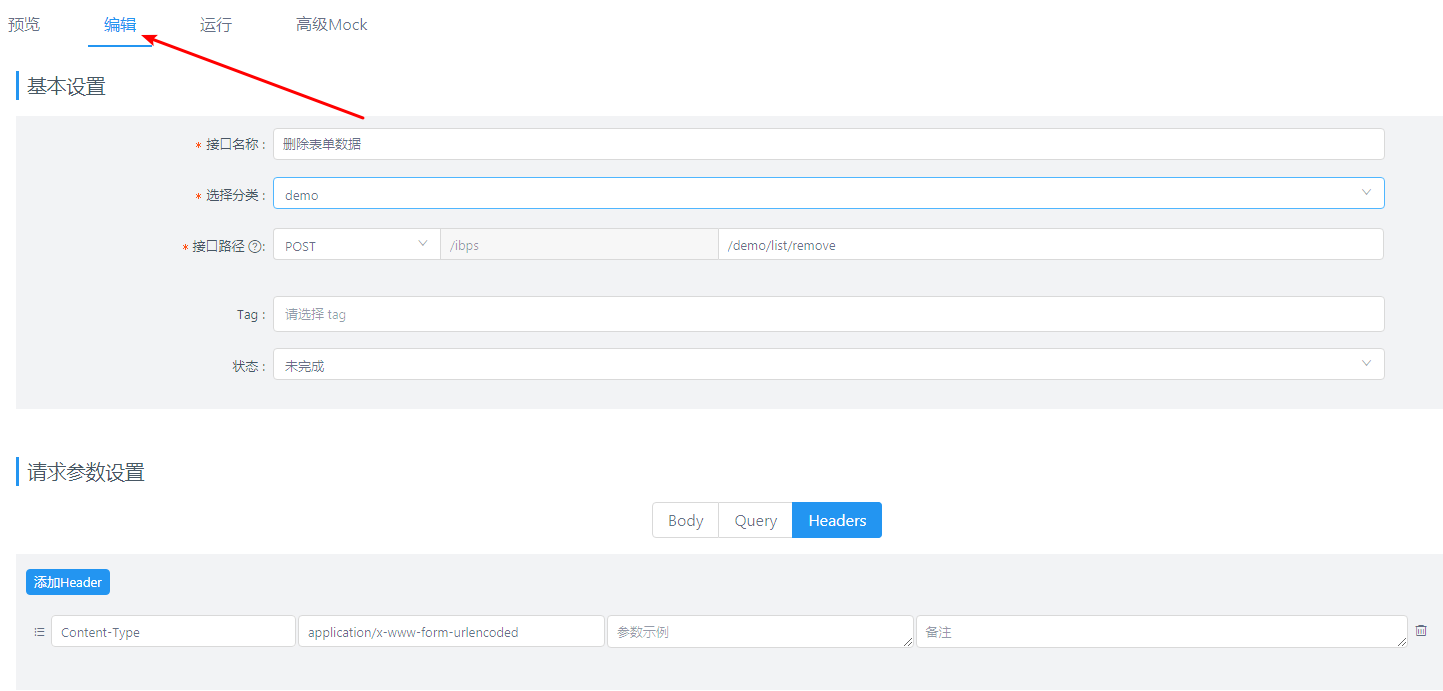This screenshot has height=691, width=1443.
Task: Open the 运行 tab
Action: point(216,25)
